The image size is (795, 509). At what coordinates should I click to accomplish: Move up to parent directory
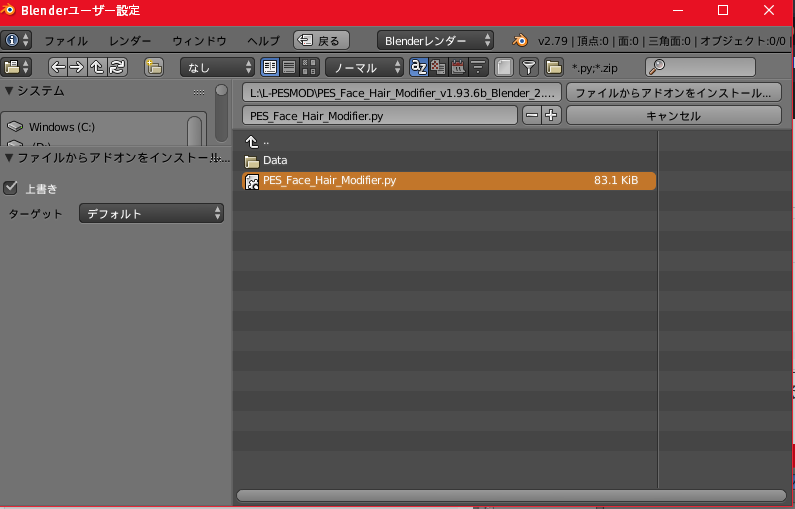(97, 67)
